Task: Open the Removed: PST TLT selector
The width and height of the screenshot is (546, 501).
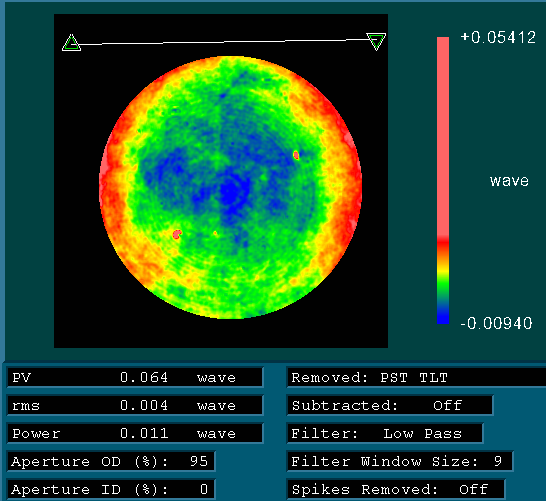Action: coord(416,377)
